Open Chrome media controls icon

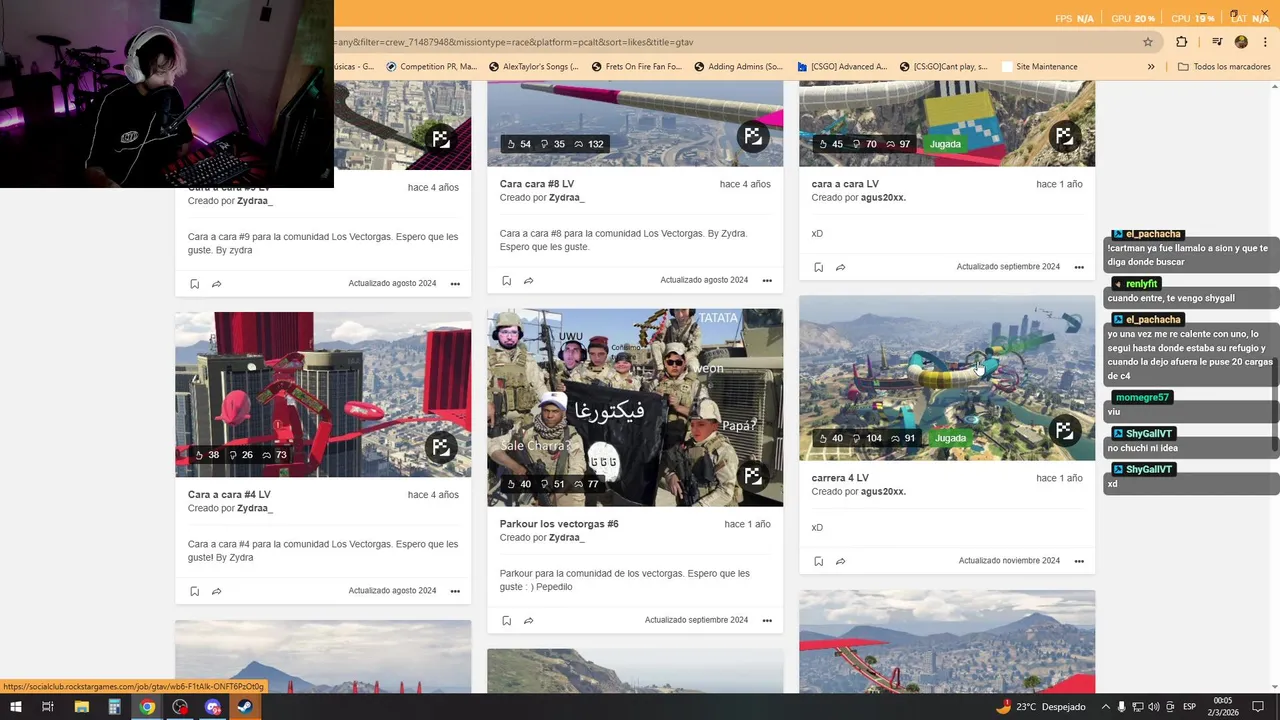point(1217,42)
